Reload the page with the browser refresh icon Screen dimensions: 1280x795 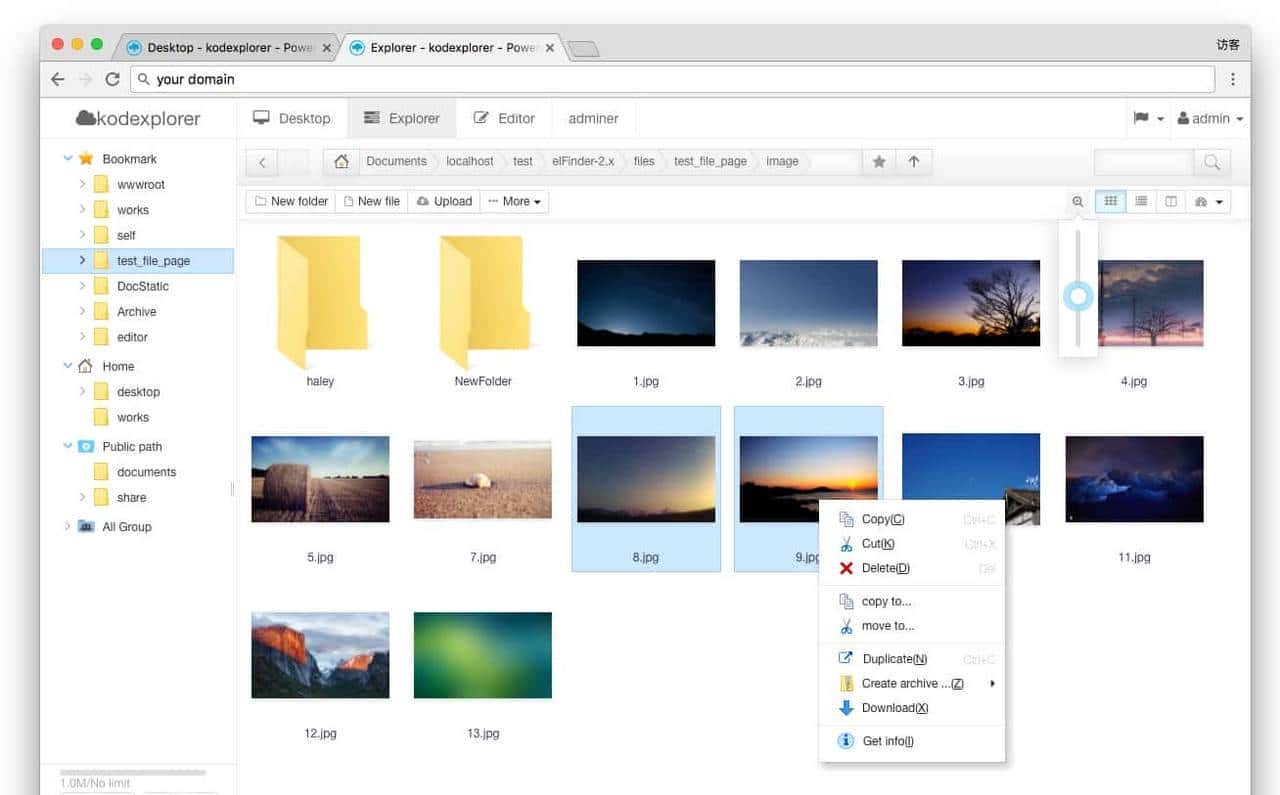pos(112,79)
